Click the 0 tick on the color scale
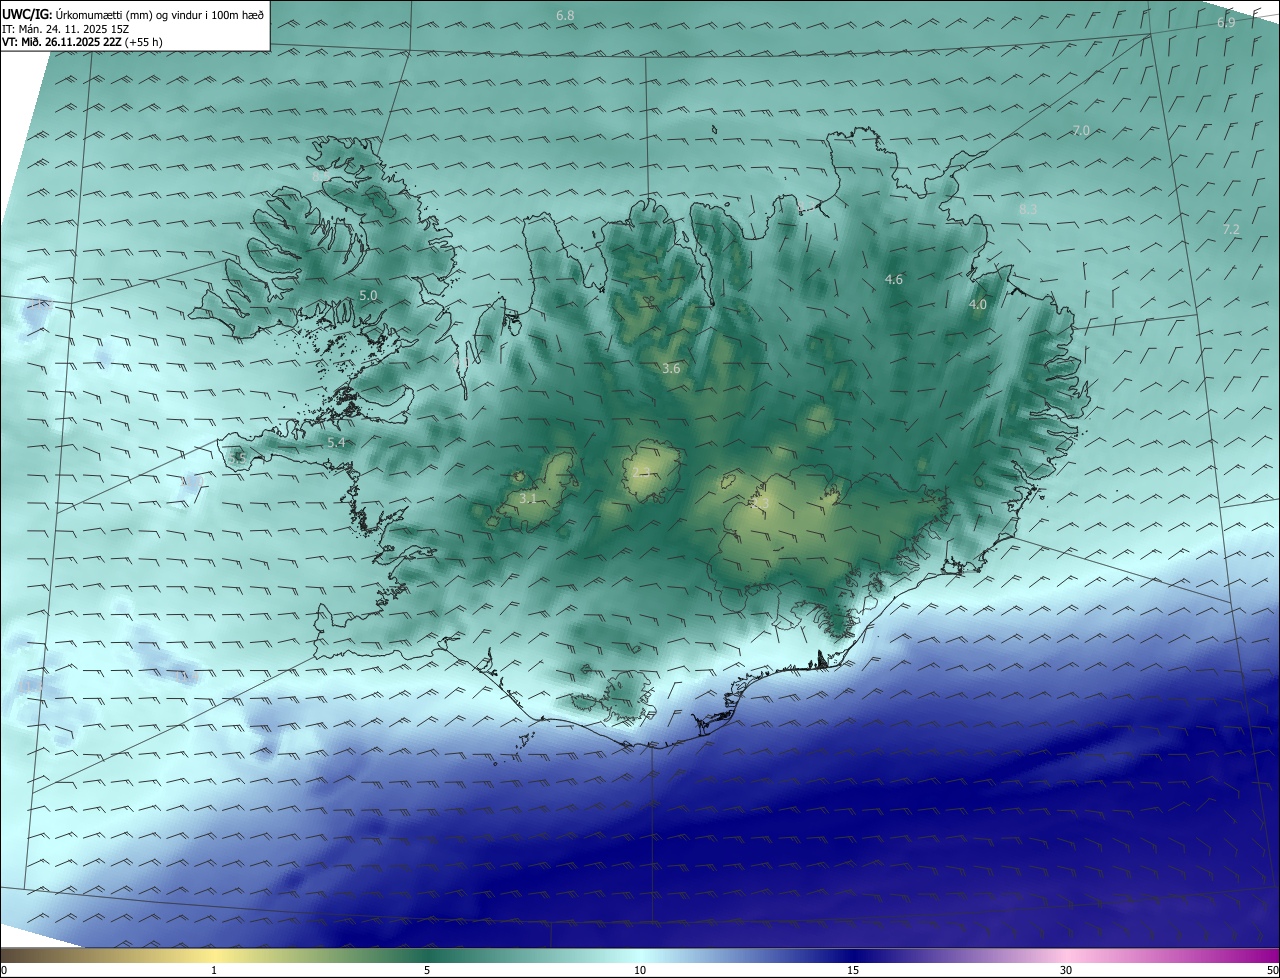Viewport: 1280px width, 978px height. pos(3,970)
